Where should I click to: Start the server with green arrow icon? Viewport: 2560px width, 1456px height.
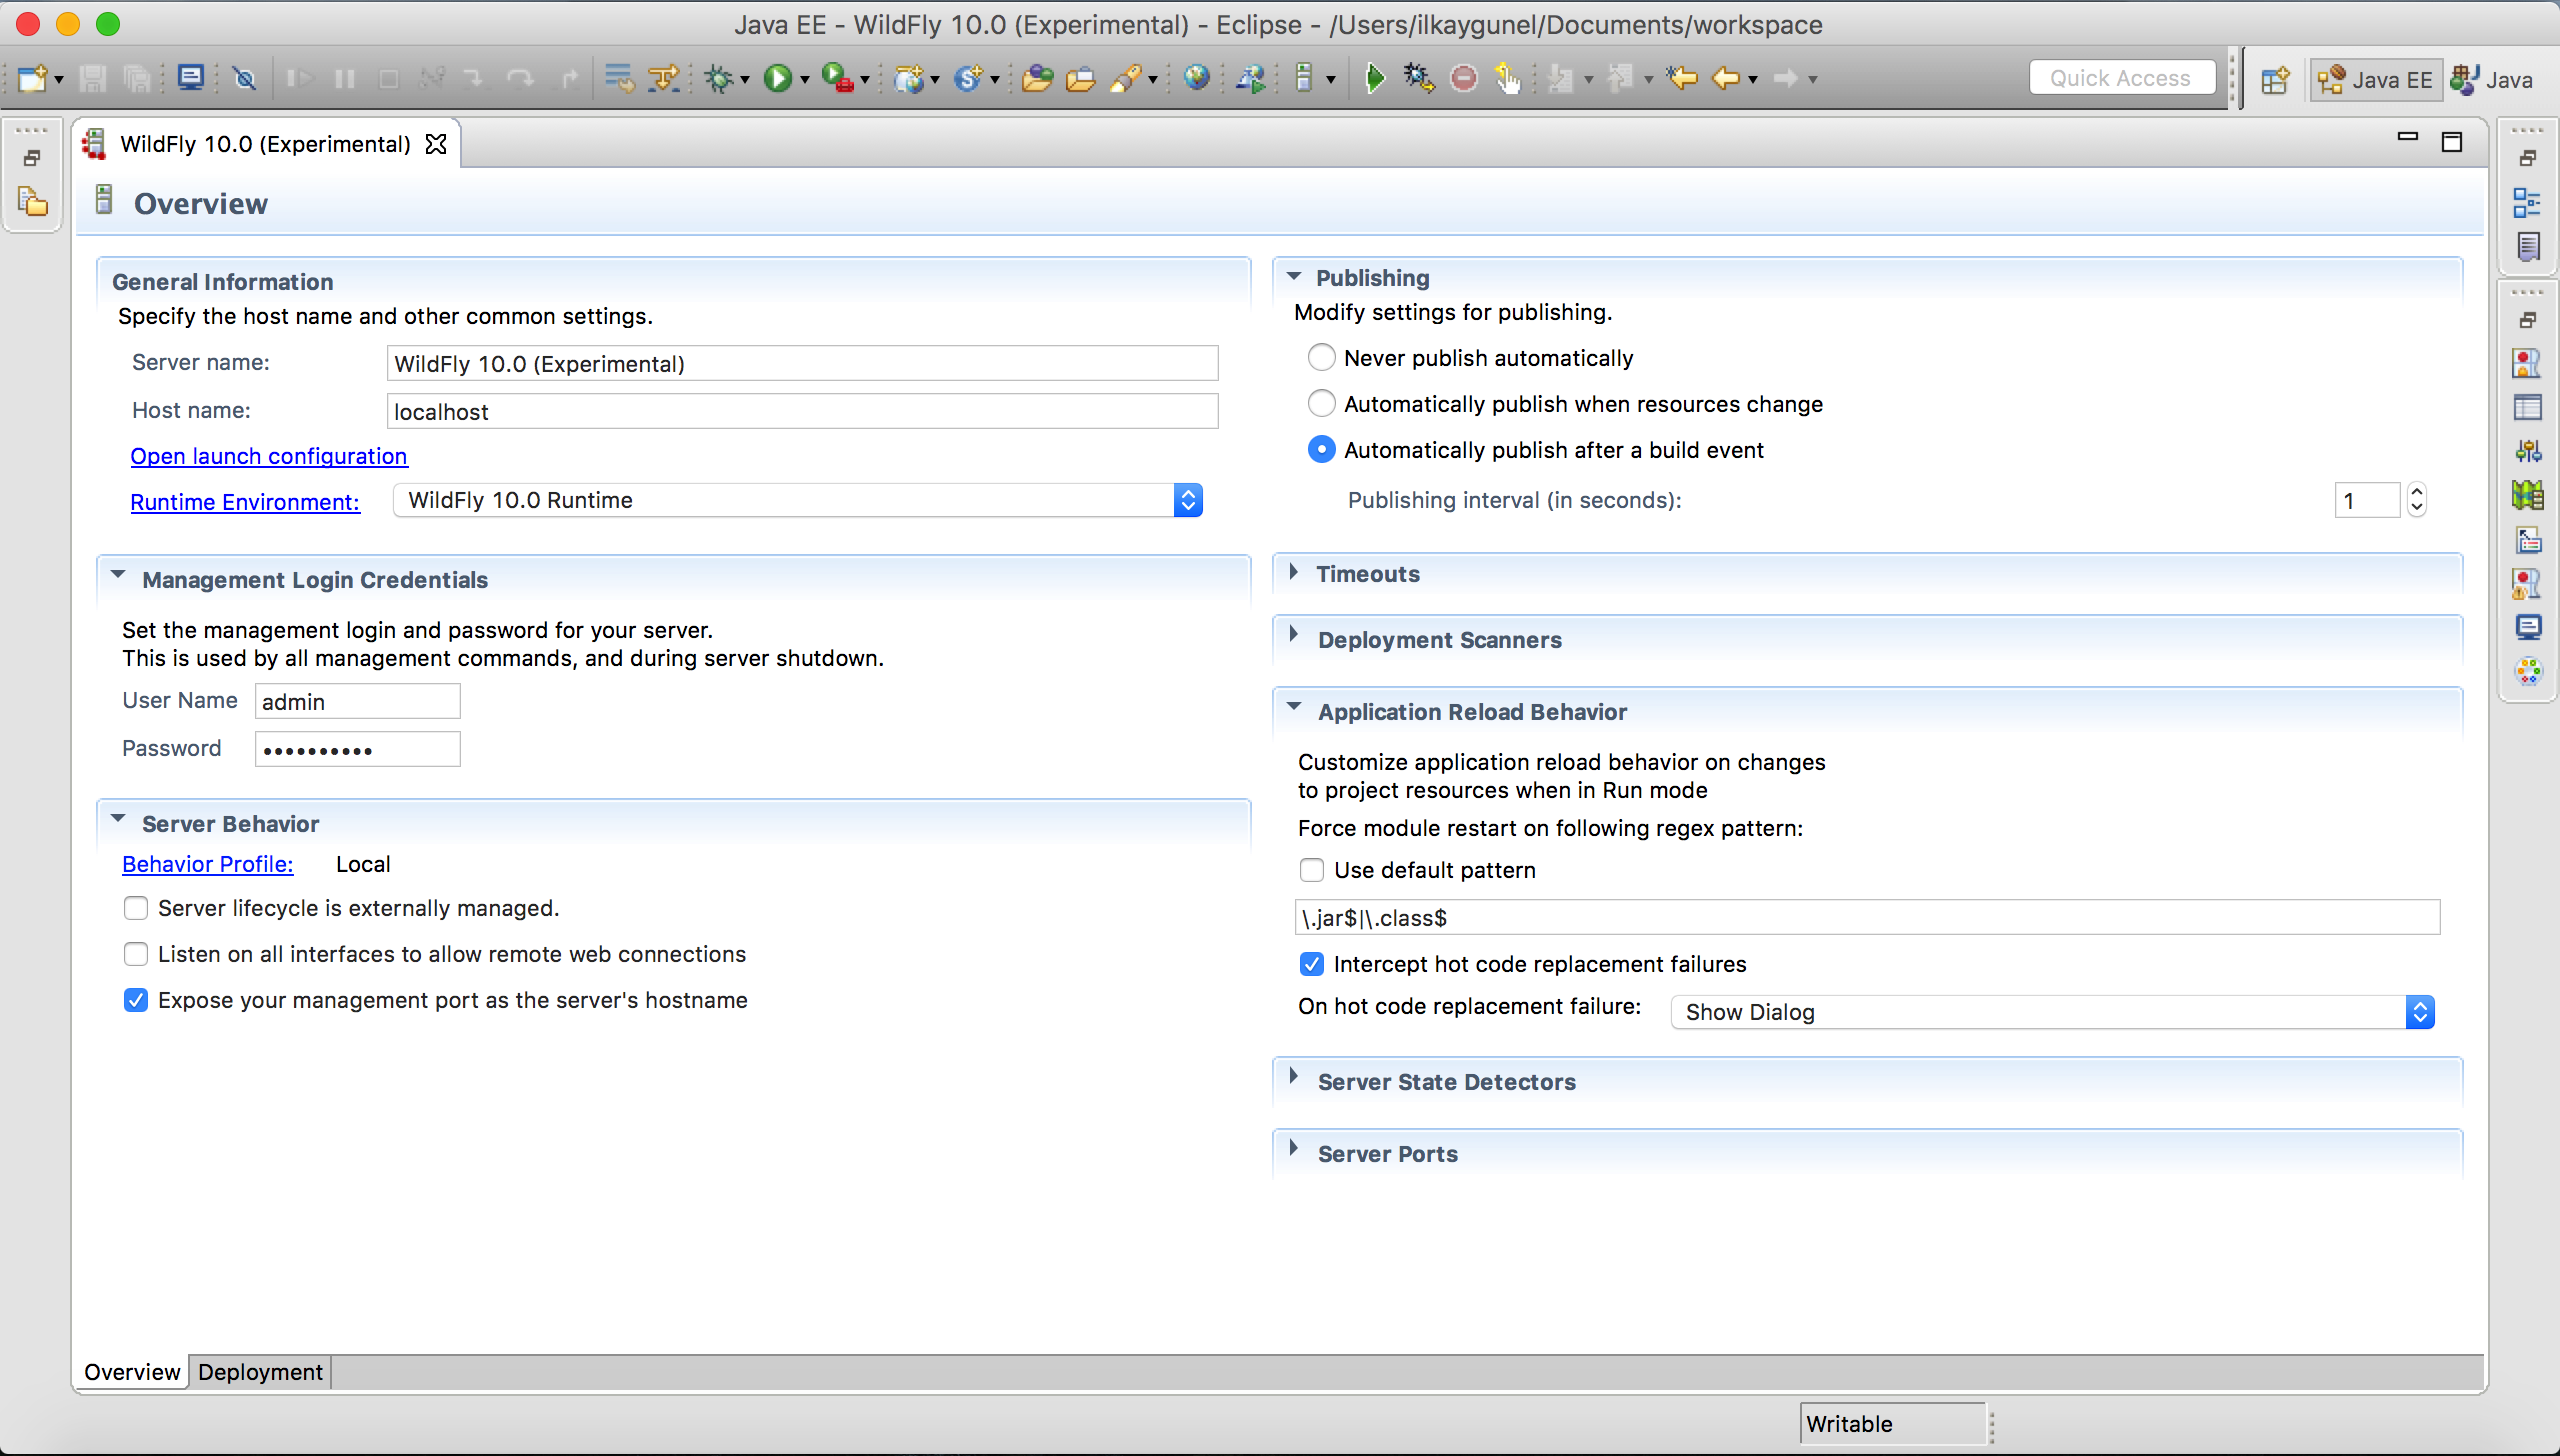click(1376, 78)
